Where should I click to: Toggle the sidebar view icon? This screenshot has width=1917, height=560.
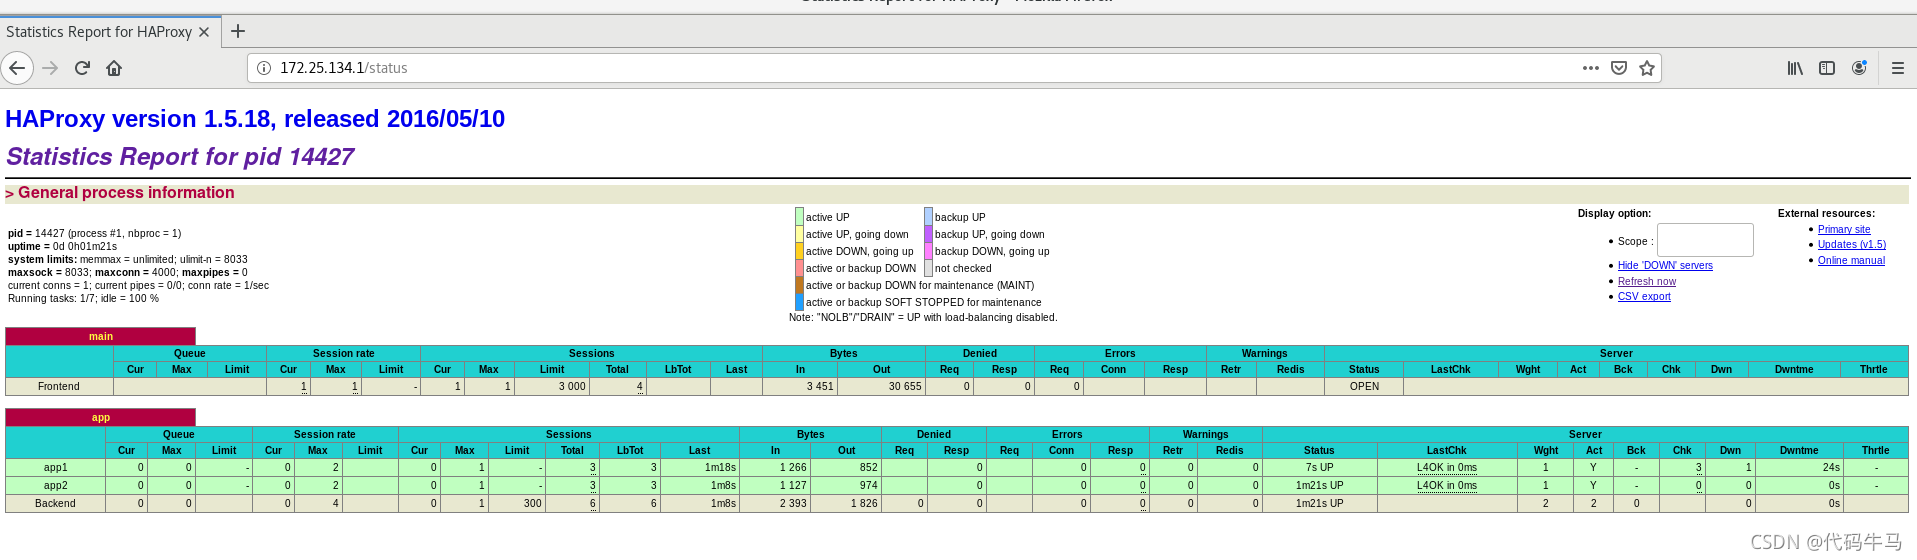pyautogui.click(x=1827, y=68)
